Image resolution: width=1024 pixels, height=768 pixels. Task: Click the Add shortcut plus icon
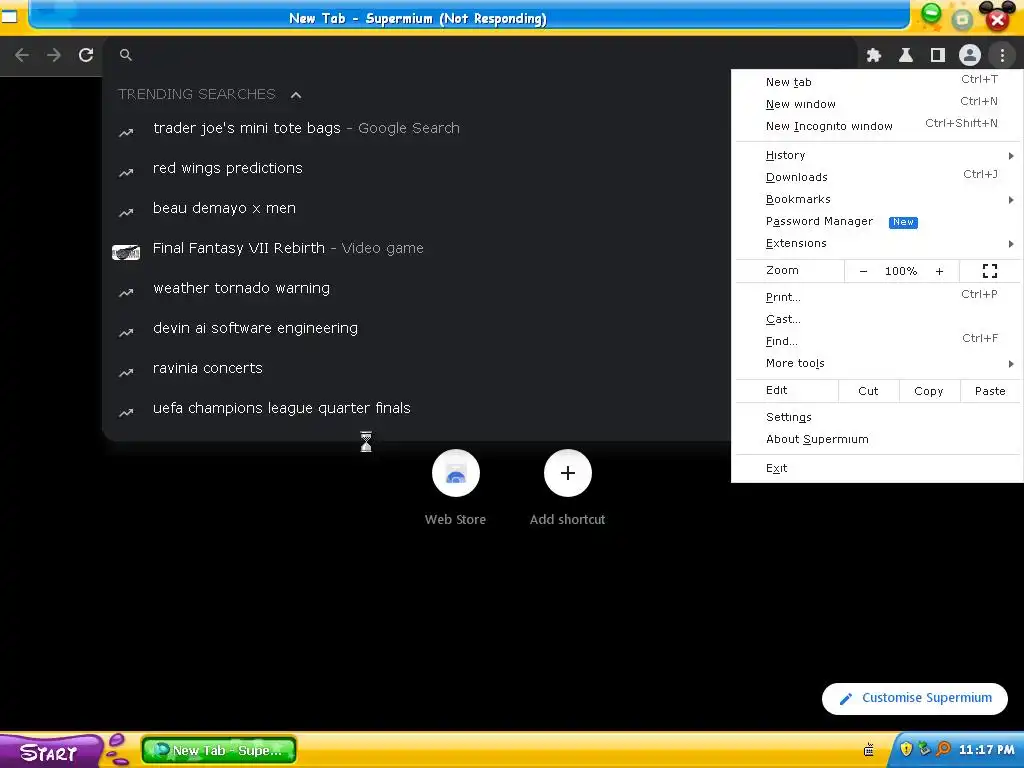(568, 473)
